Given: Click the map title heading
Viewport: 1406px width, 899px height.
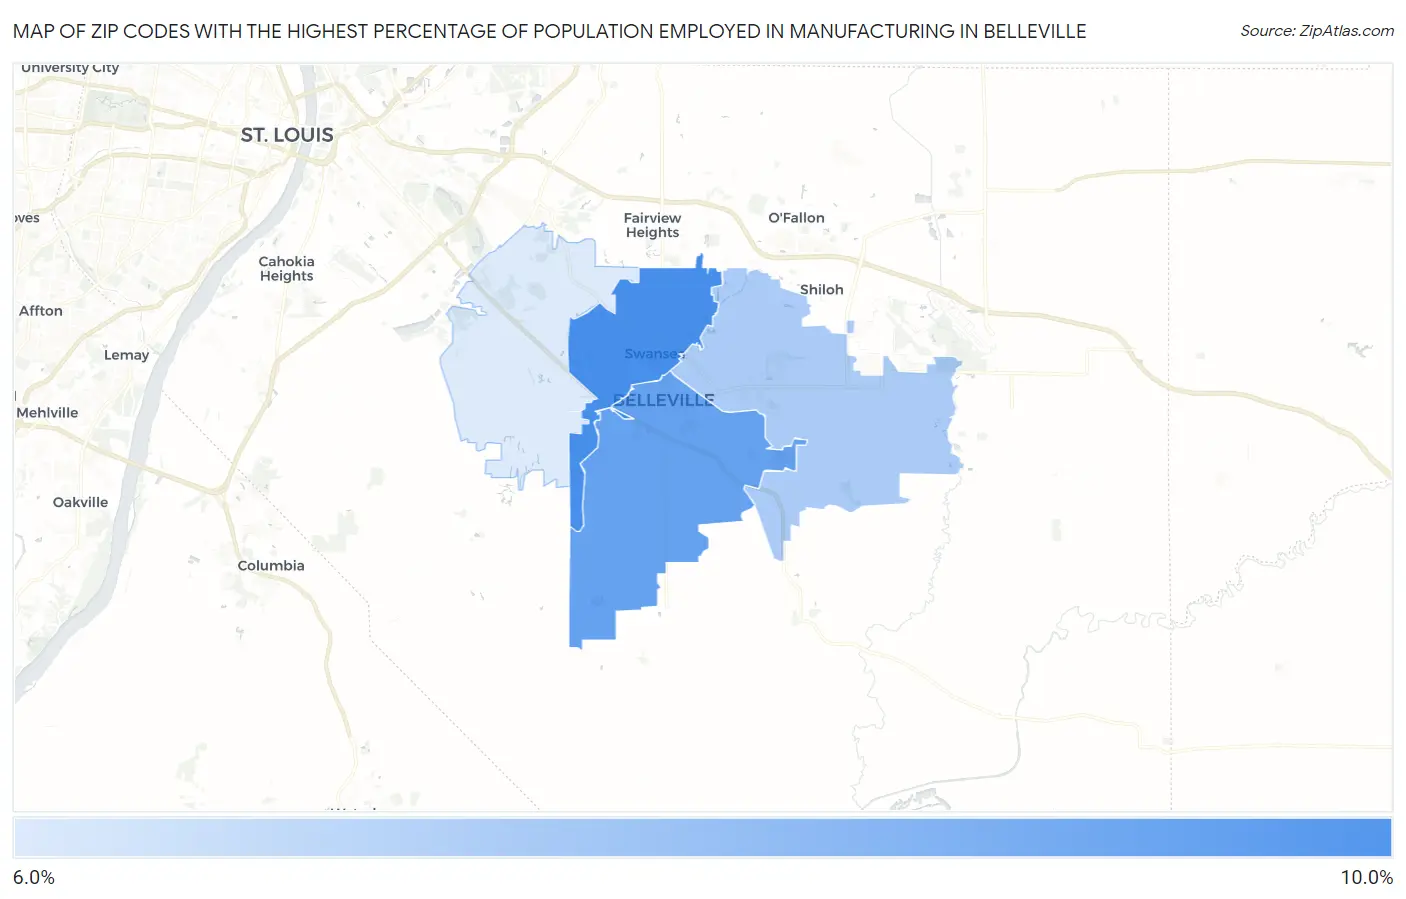Looking at the screenshot, I should pos(550,31).
